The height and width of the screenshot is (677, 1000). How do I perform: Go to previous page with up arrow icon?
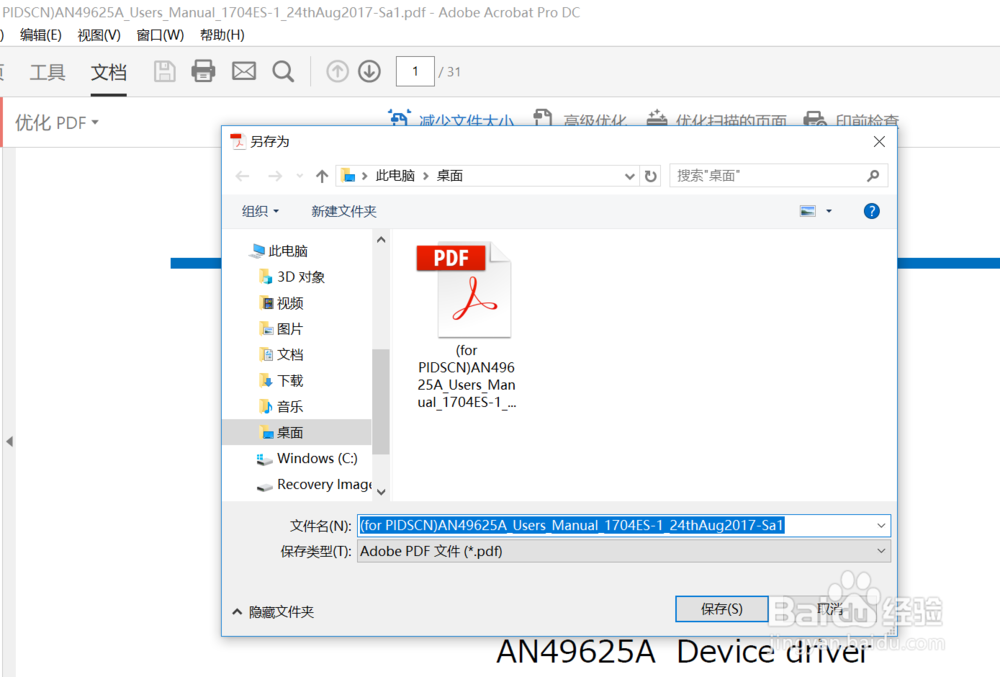(x=337, y=71)
